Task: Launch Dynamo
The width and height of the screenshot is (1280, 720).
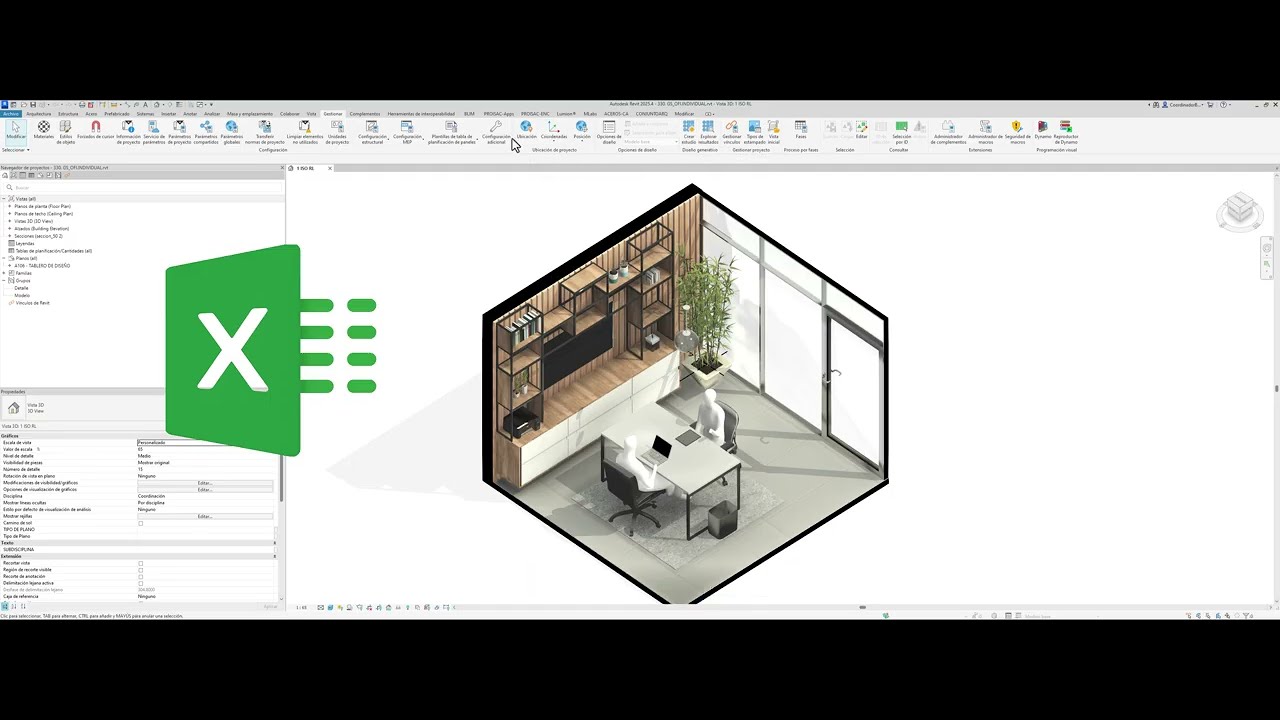Action: point(1043,131)
